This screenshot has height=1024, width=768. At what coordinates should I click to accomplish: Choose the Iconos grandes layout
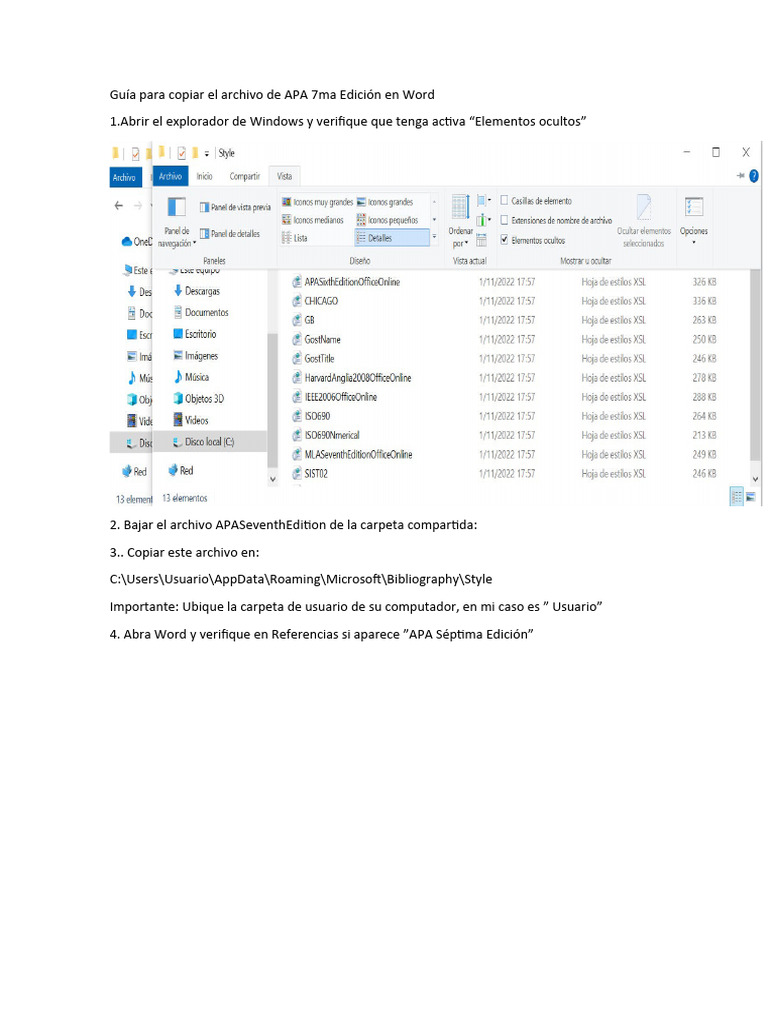(x=385, y=202)
